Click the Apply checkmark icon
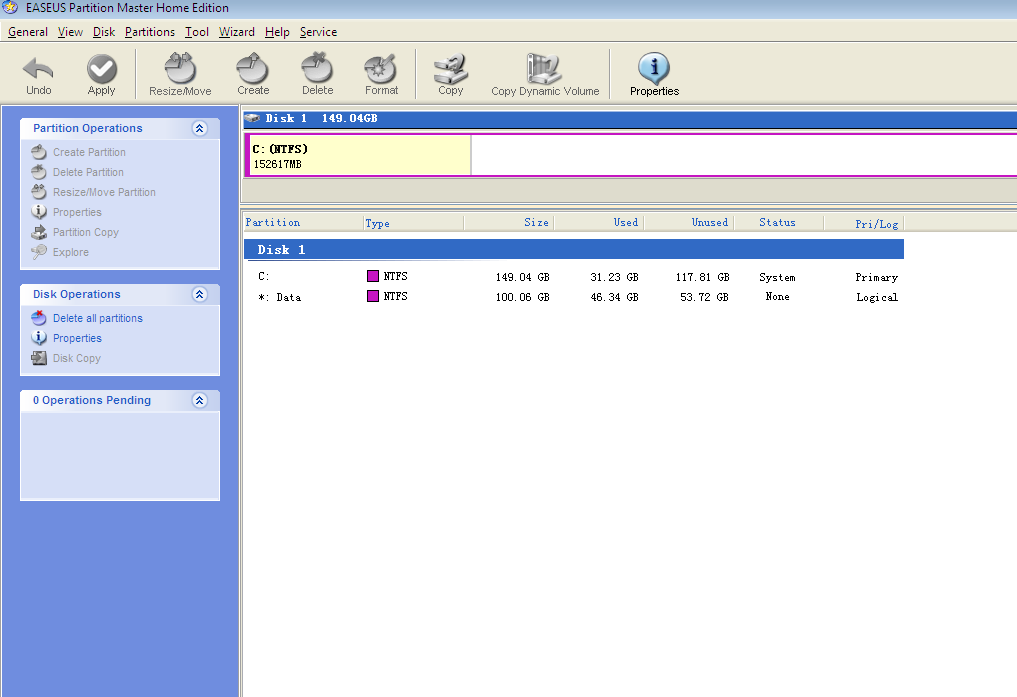The image size is (1017, 697). pyautogui.click(x=101, y=70)
